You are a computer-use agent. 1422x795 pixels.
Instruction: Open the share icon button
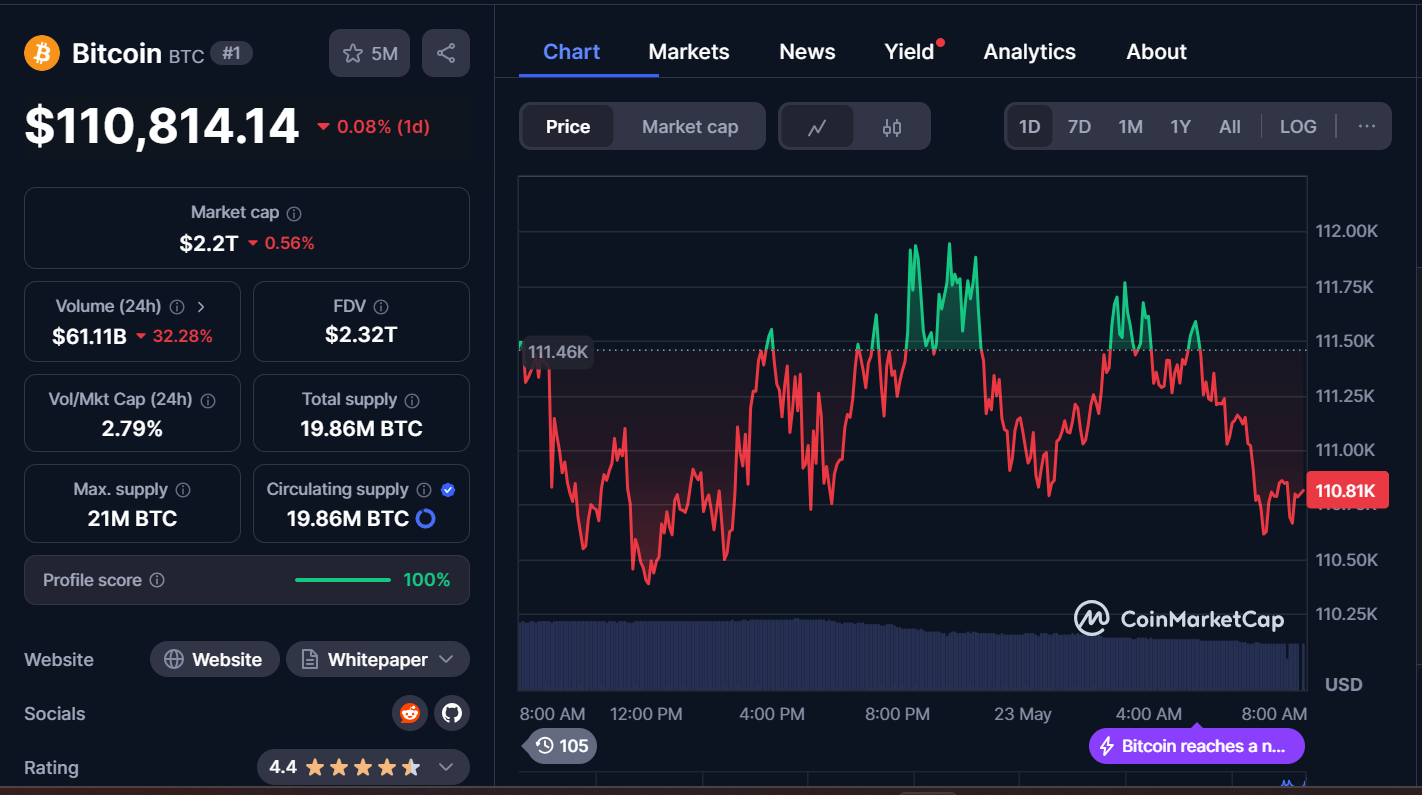pos(446,53)
